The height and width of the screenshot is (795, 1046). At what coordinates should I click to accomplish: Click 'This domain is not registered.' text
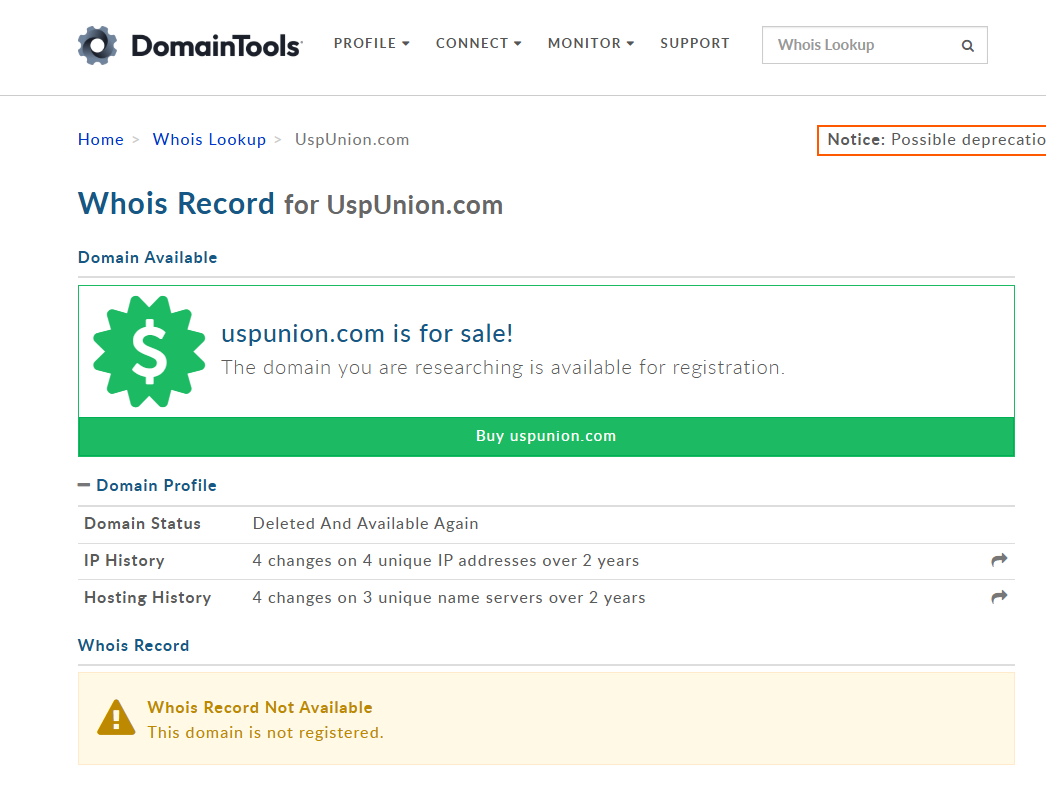coord(266,732)
